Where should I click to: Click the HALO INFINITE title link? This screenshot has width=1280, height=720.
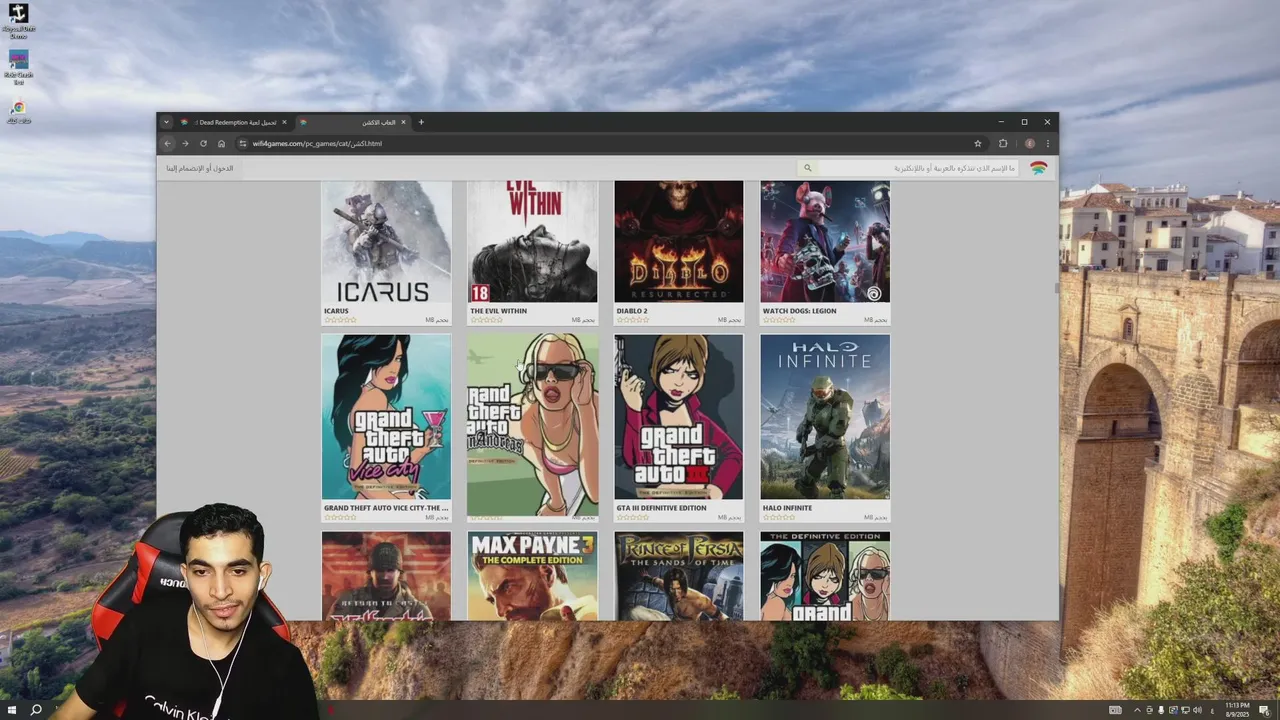(x=787, y=508)
